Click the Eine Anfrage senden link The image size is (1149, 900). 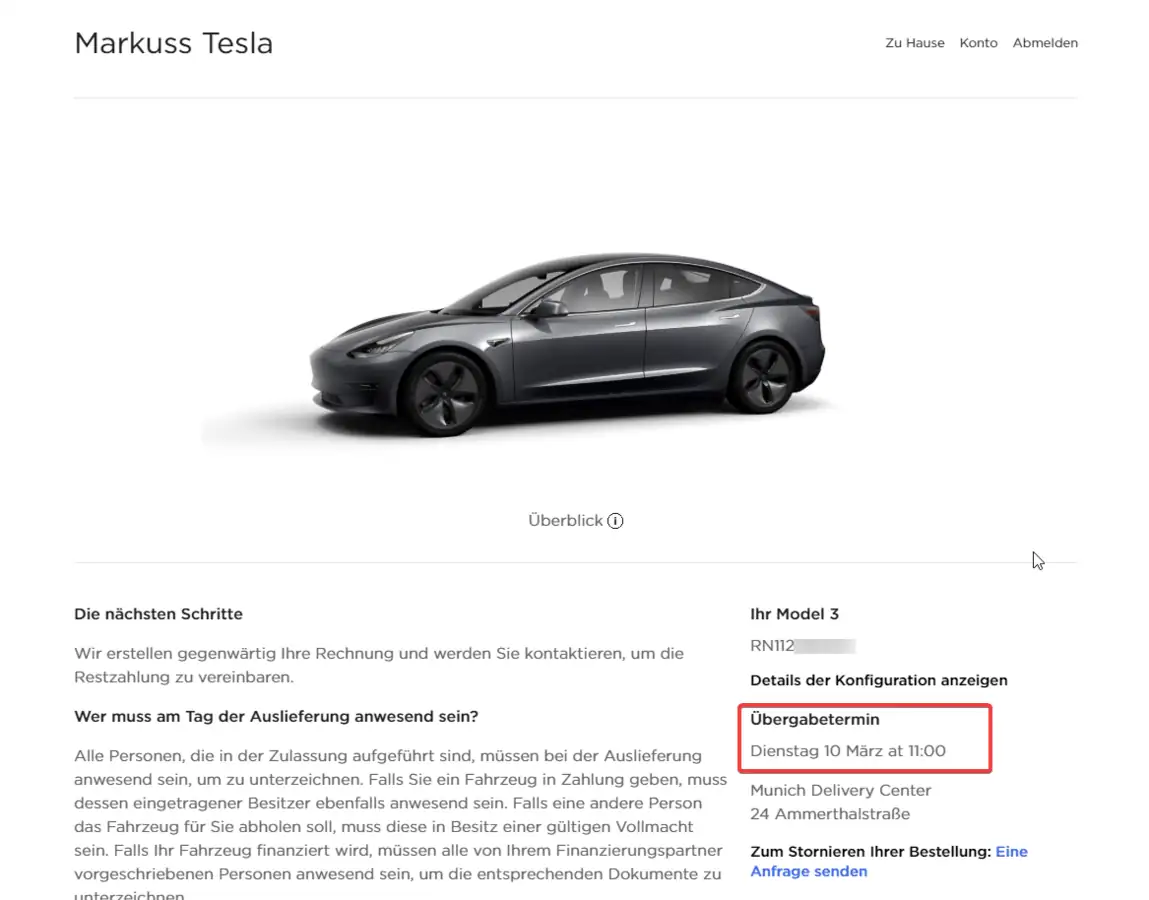point(809,871)
